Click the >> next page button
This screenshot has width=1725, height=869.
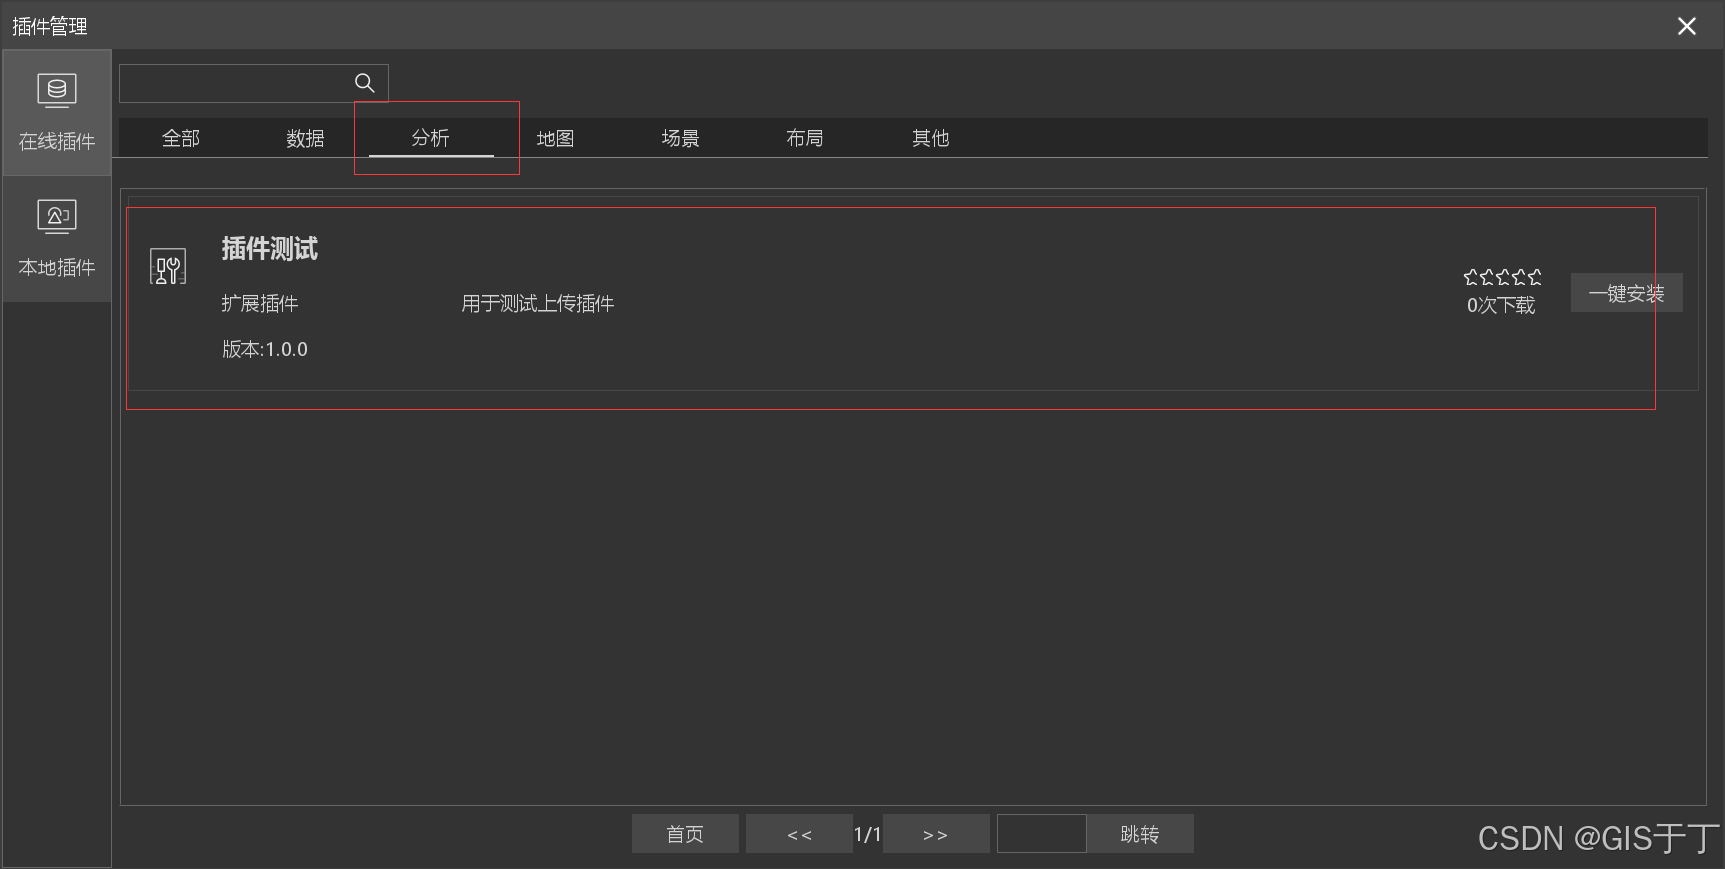[936, 834]
